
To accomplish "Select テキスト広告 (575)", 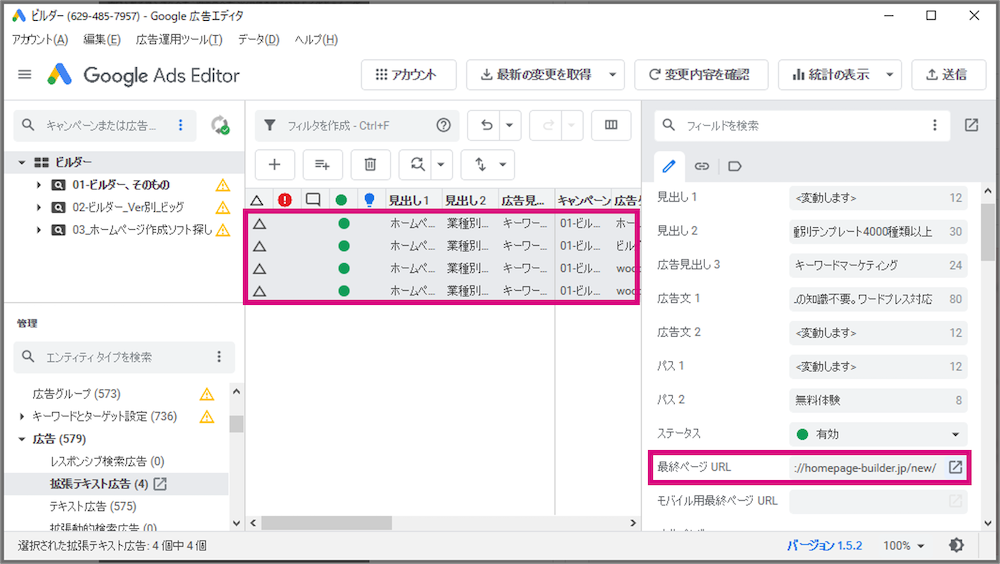I will 93,507.
